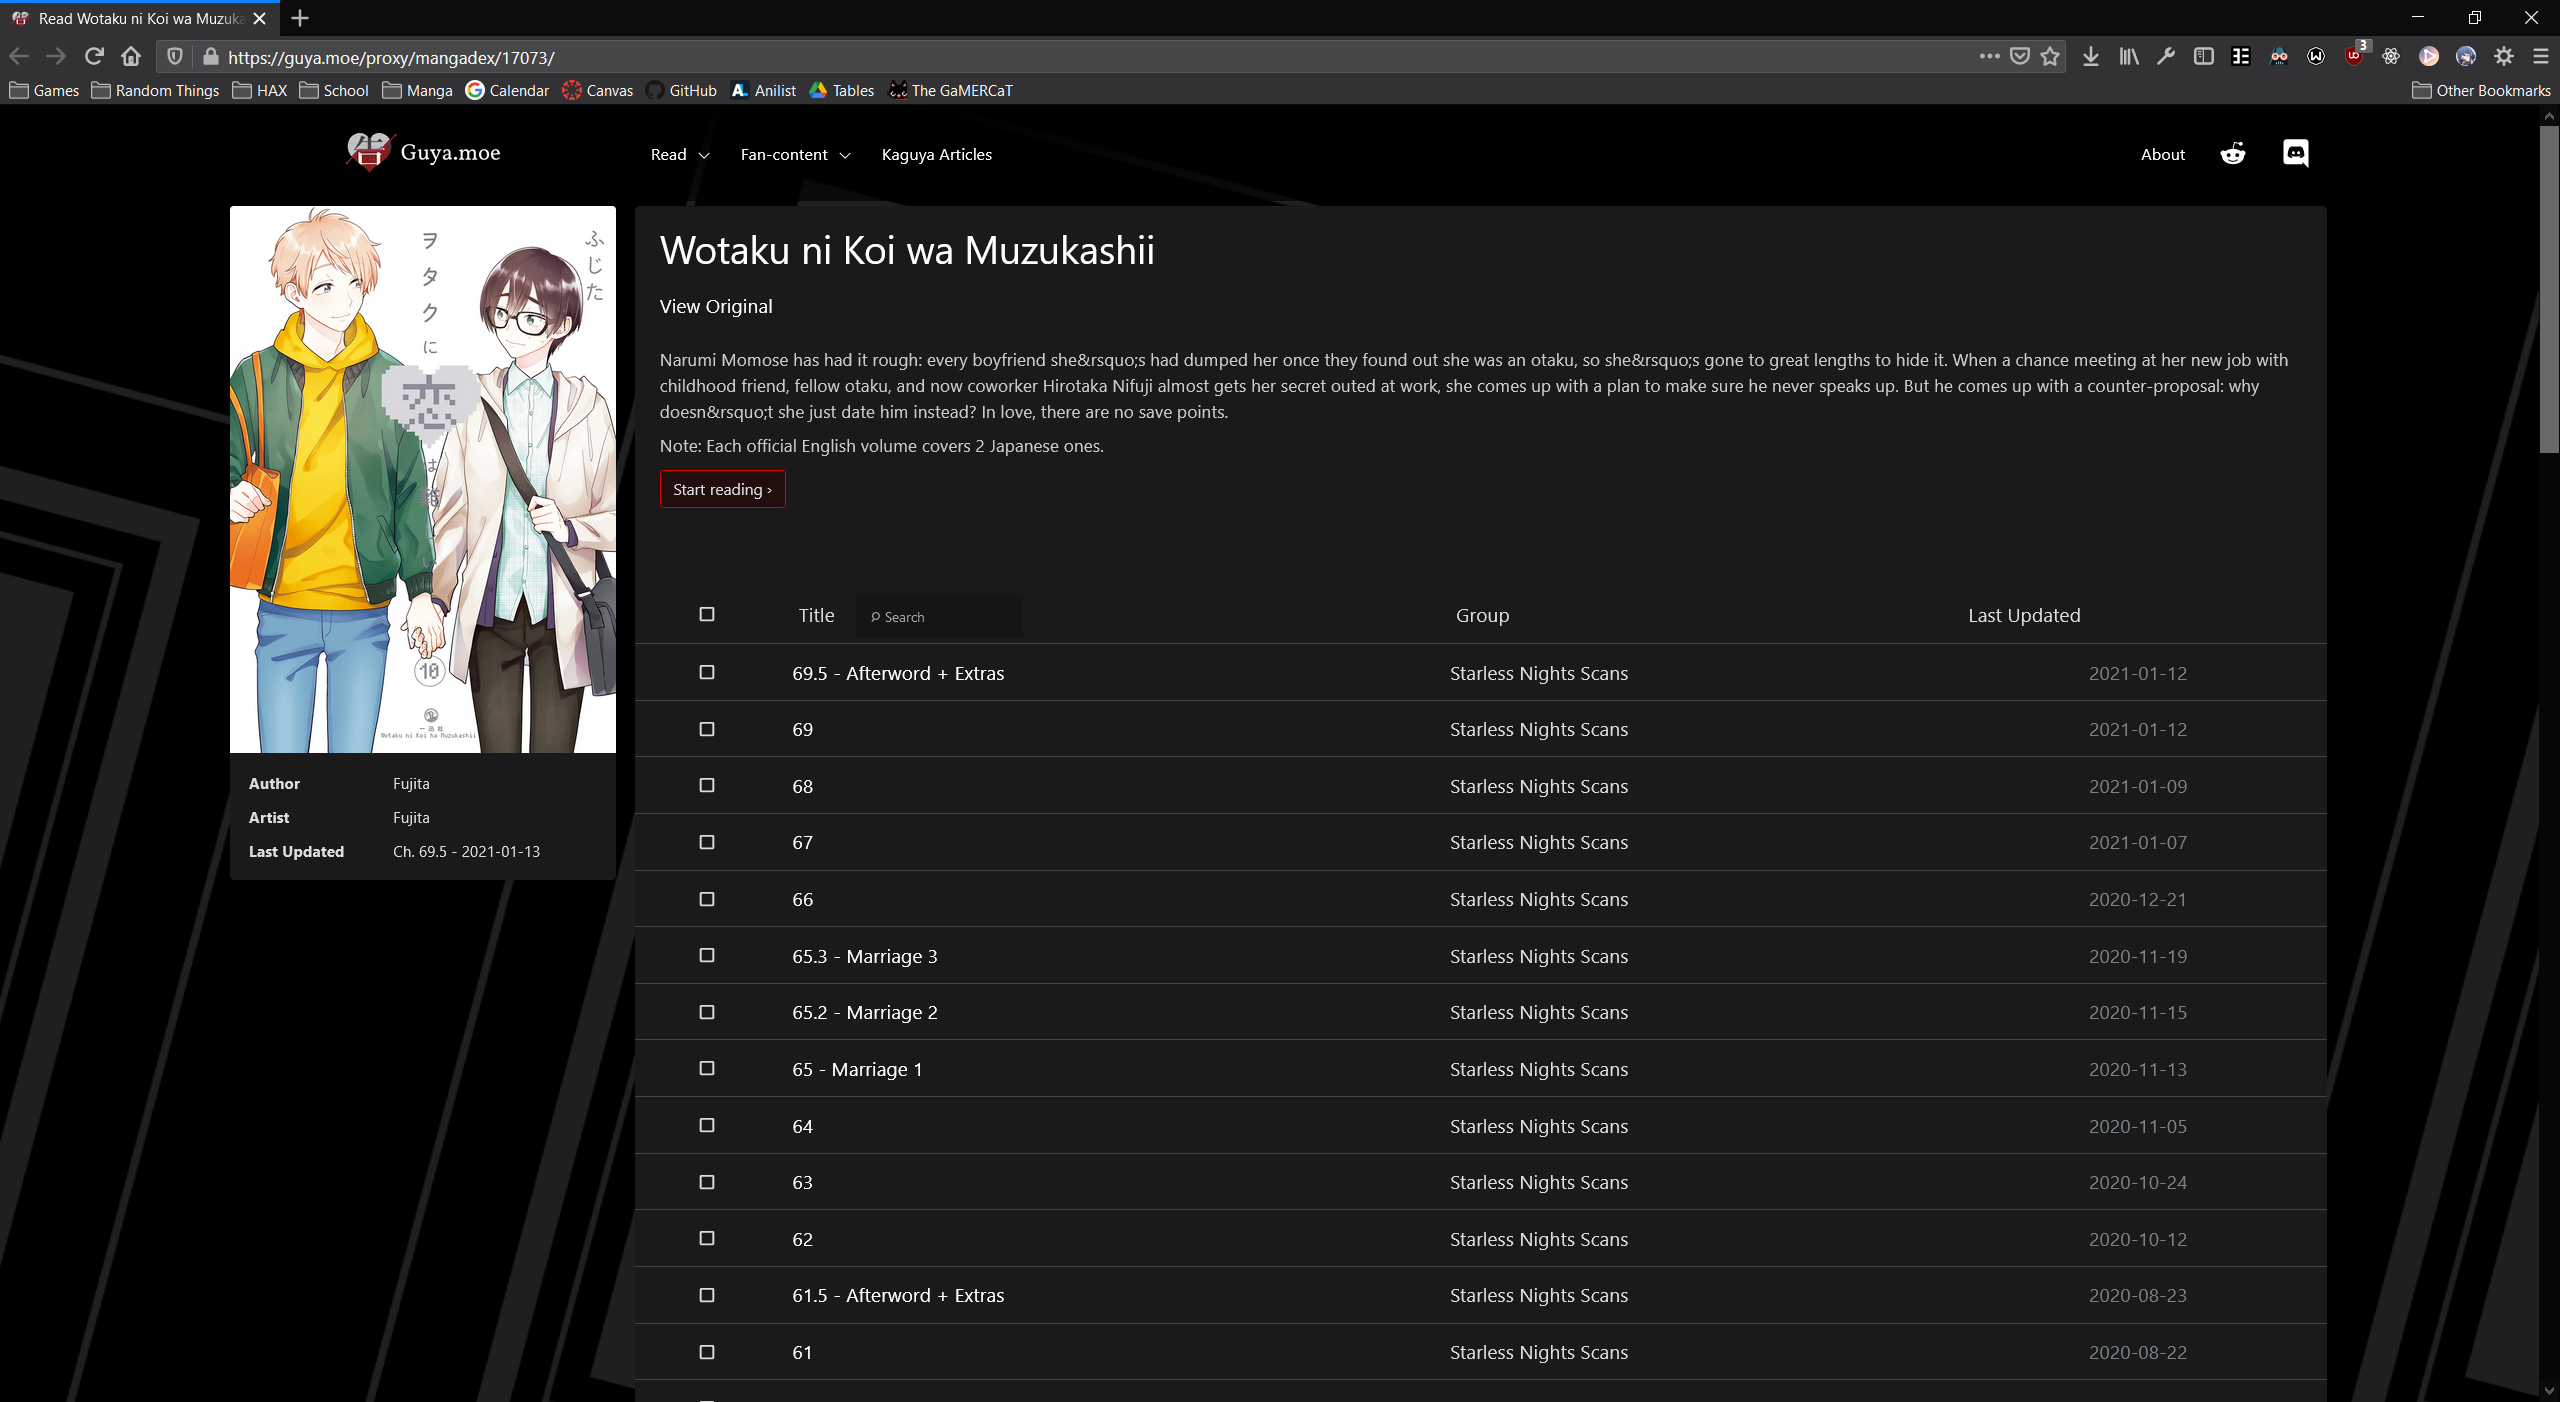Save page to Pocket icon
The image size is (2560, 1402).
point(2019,57)
